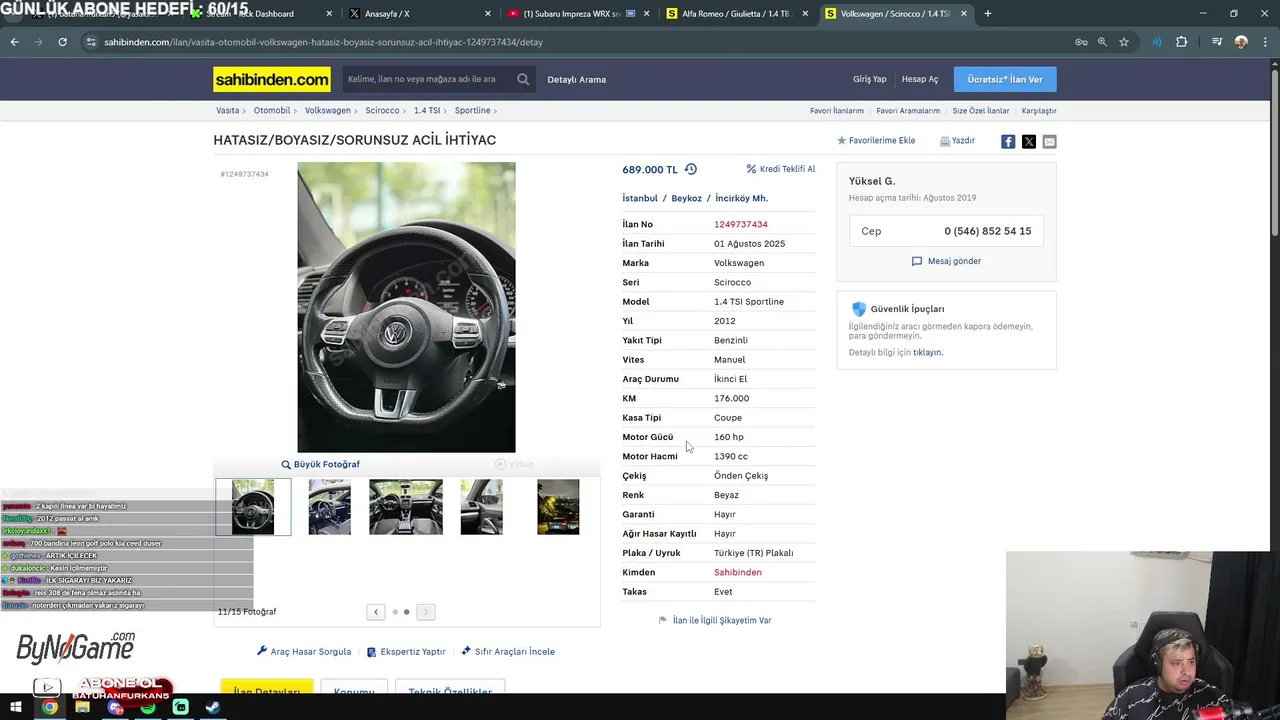This screenshot has width=1280, height=720.
Task: Click İstanbul location link
Action: 640,198
